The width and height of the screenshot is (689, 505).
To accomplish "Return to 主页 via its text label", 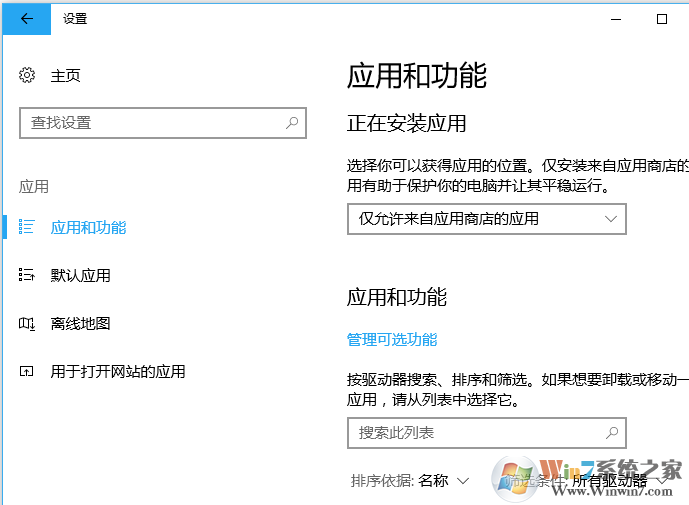I will 65,76.
